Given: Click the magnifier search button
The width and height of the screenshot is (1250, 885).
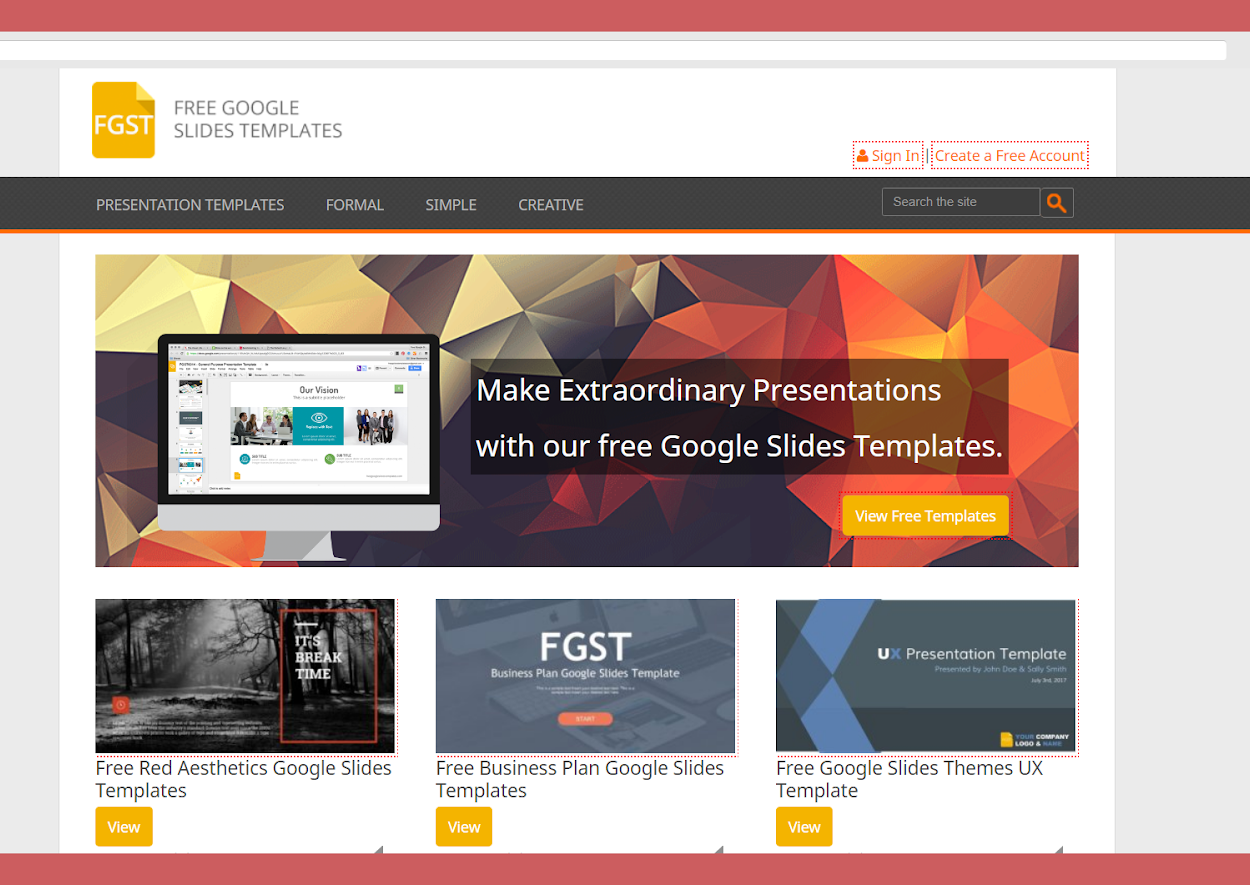Looking at the screenshot, I should pyautogui.click(x=1056, y=203).
